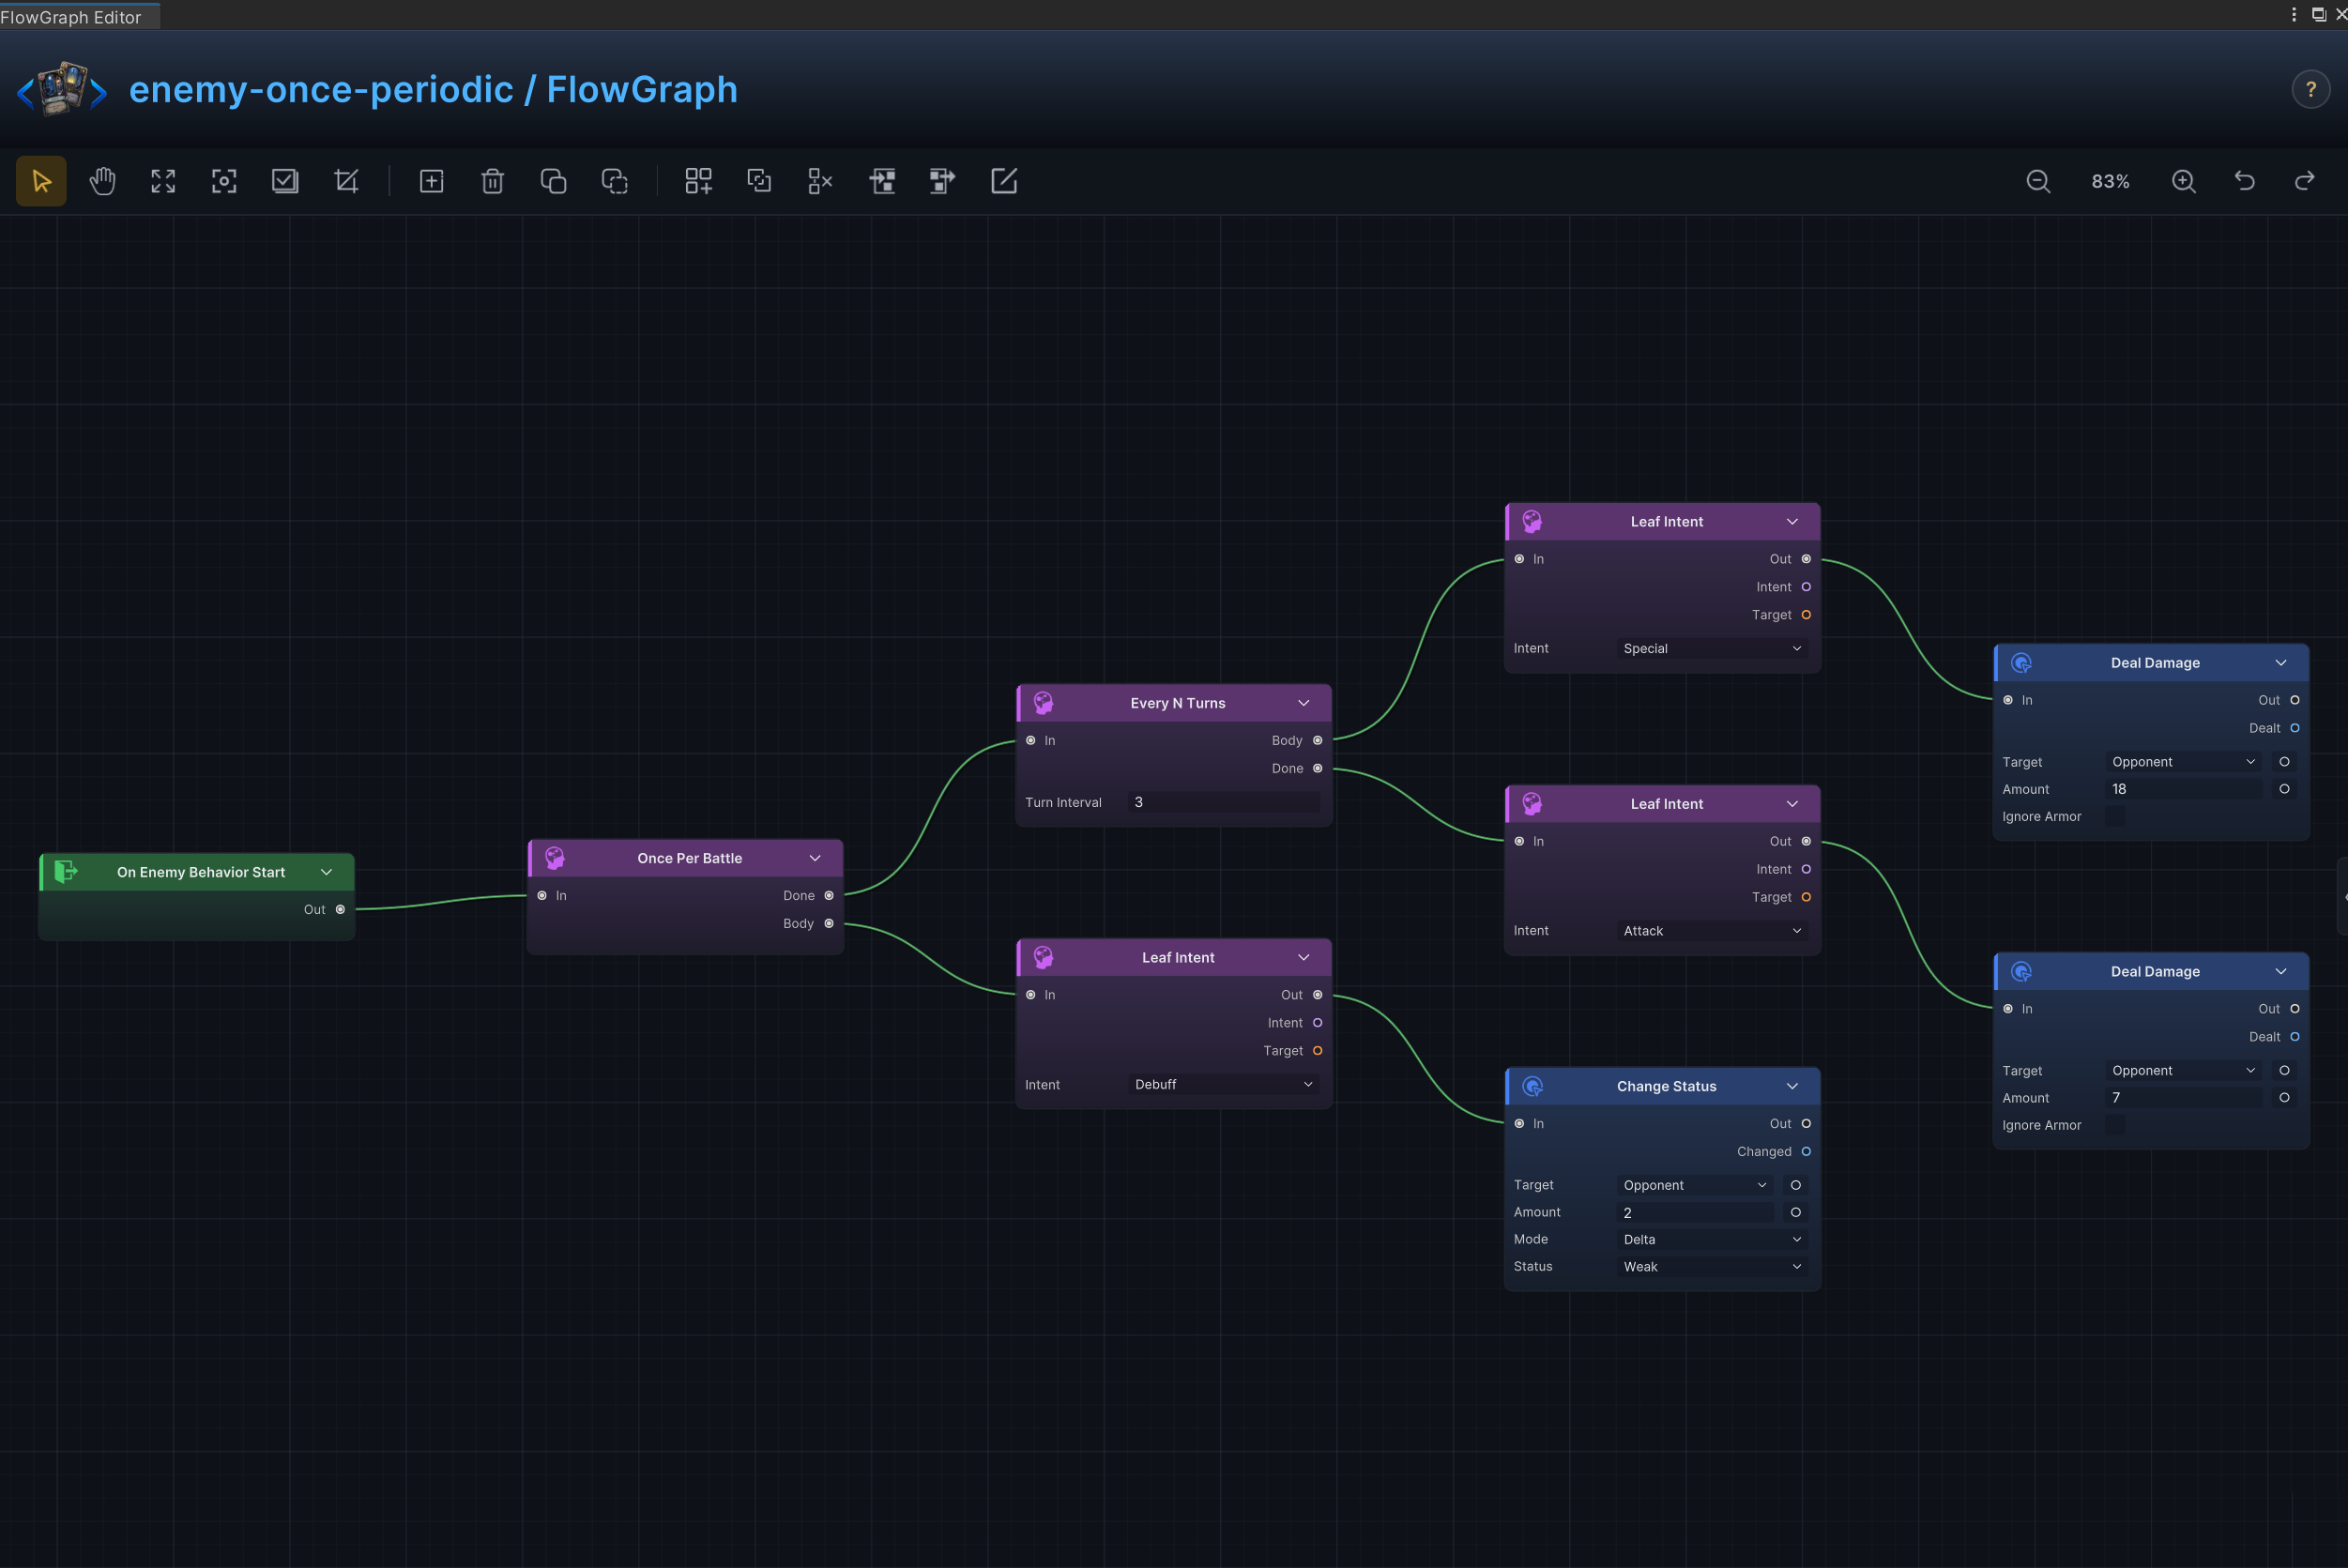2348x1568 pixels.
Task: Click the nested squares subgraph icon
Action: 759,181
